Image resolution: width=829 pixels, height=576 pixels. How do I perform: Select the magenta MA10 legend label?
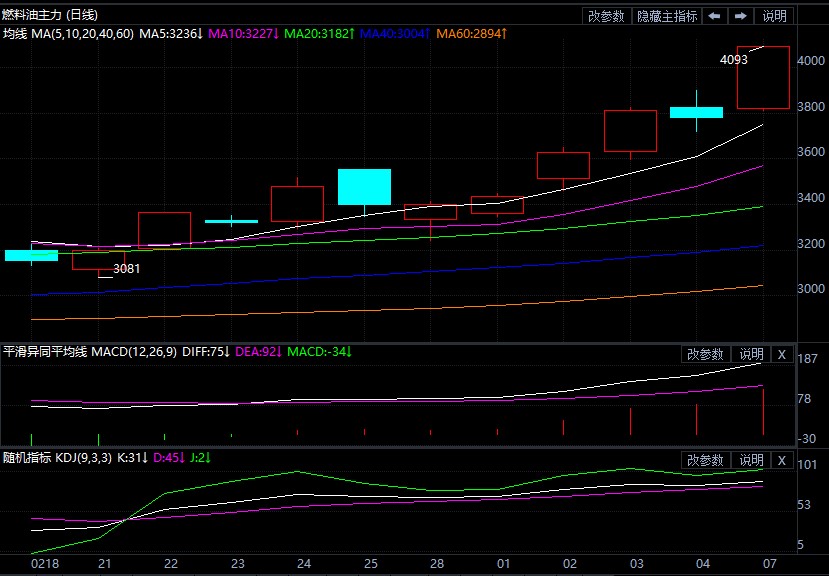click(244, 34)
